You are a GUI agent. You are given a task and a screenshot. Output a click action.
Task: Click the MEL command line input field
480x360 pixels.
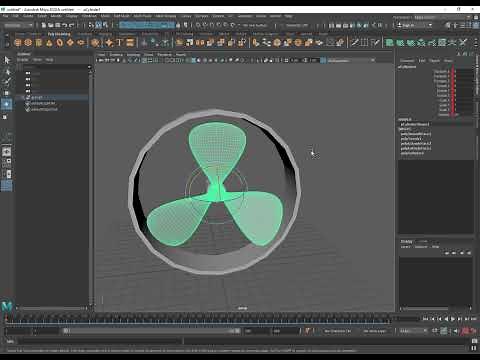100,341
